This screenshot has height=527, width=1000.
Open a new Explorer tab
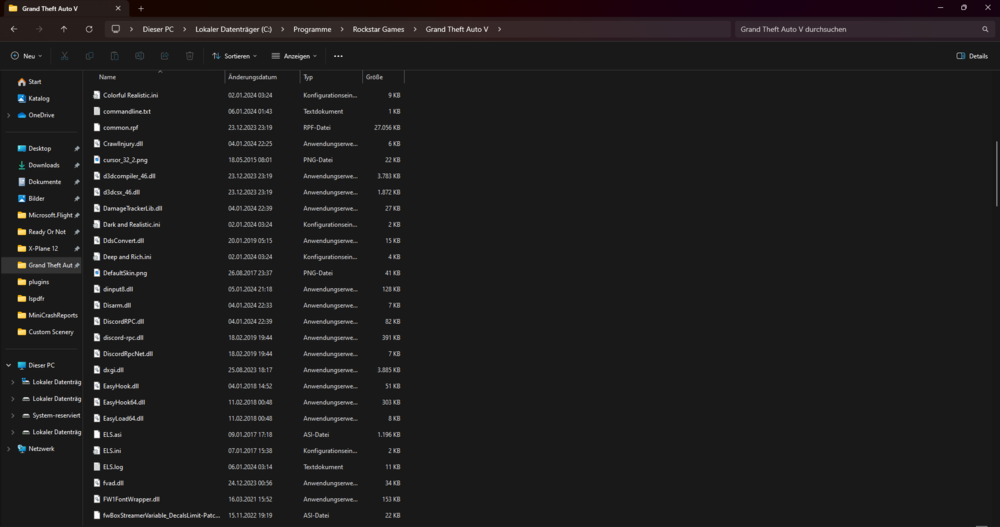(x=141, y=9)
